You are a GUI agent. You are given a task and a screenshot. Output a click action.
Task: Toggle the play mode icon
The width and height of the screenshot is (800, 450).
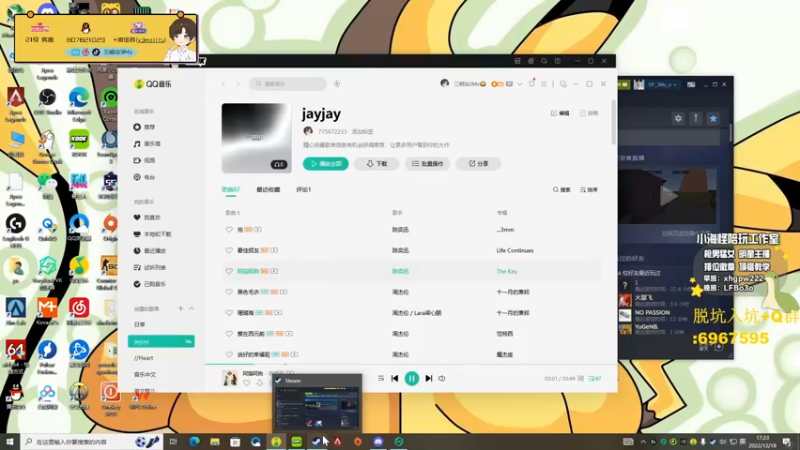[x=381, y=379]
